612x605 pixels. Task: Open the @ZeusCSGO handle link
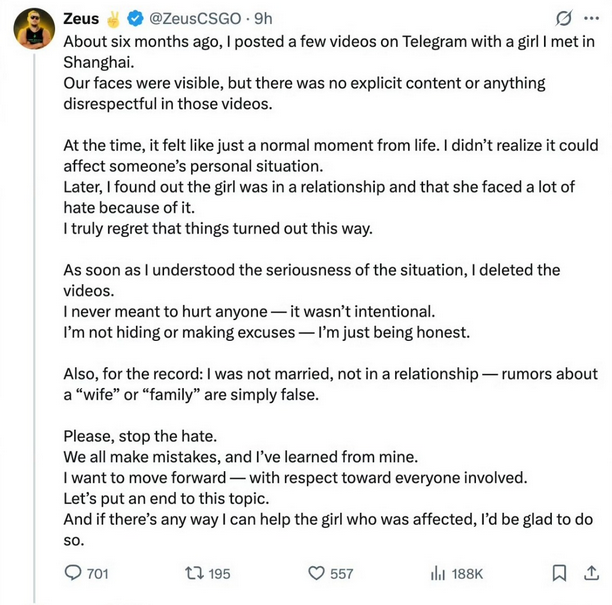tap(195, 19)
